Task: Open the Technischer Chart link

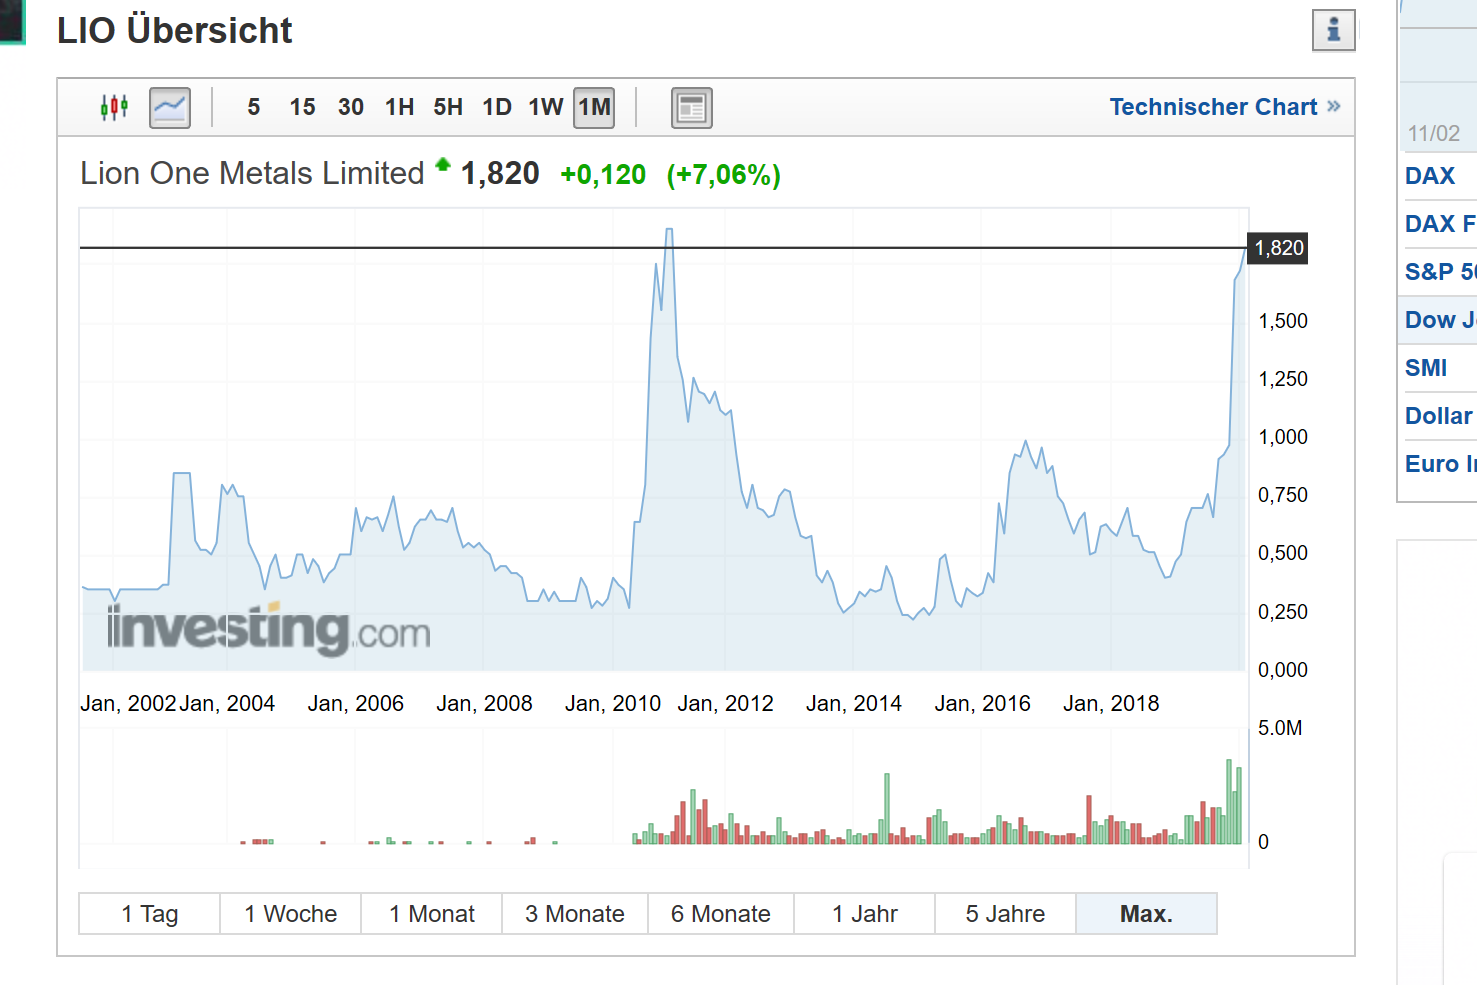Action: 1213,107
